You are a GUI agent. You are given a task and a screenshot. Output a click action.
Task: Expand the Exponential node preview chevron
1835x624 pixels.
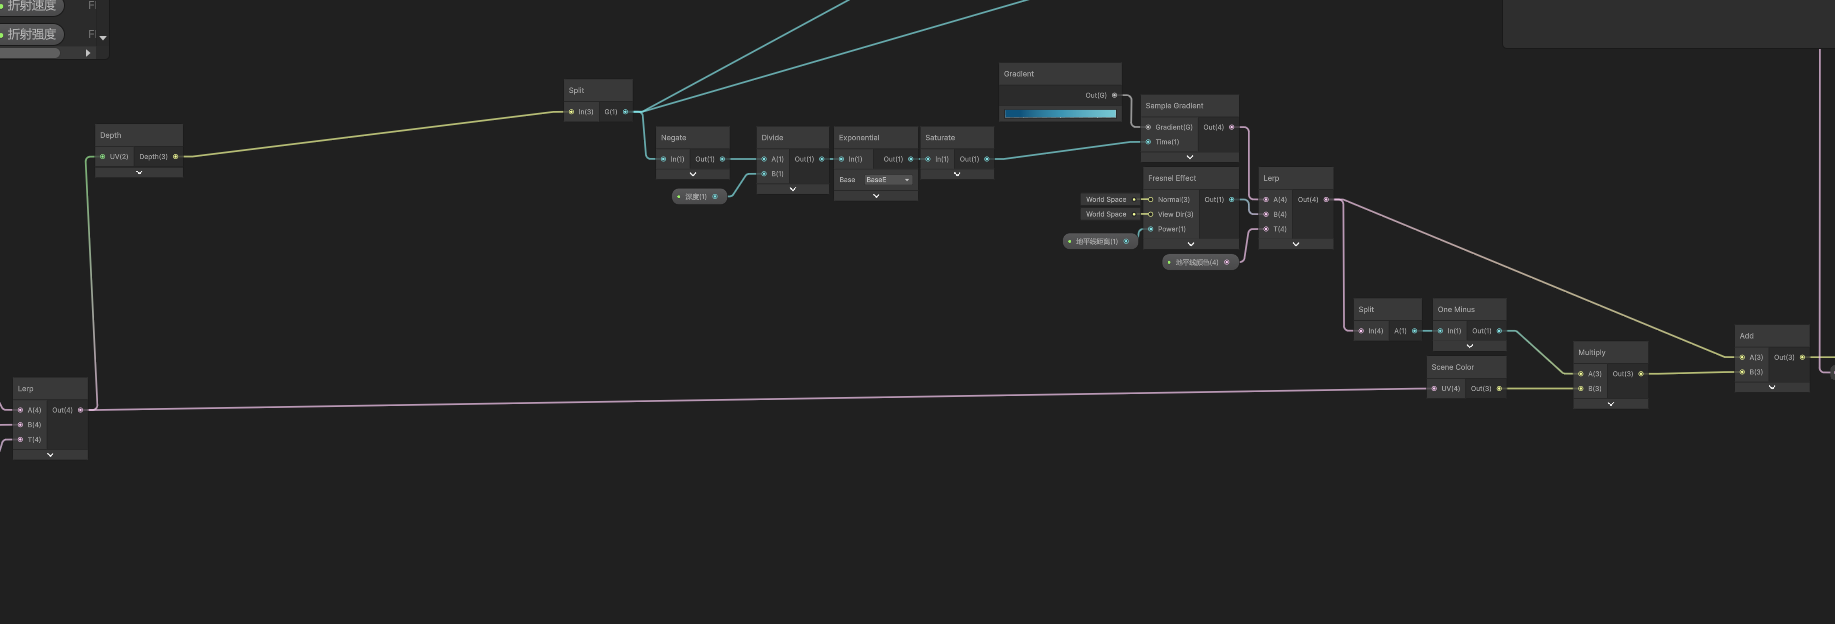click(876, 196)
